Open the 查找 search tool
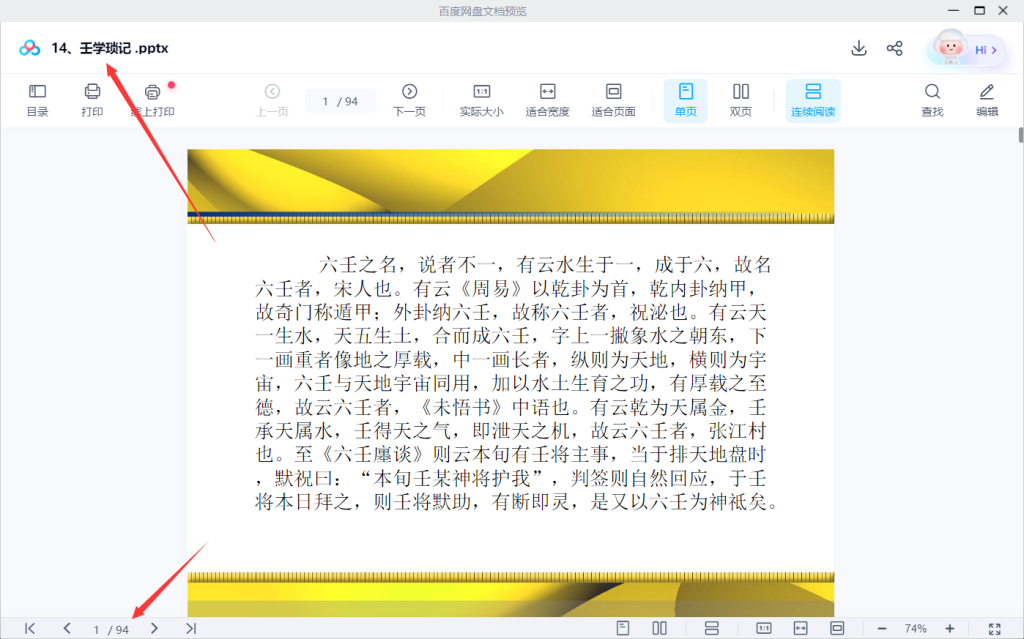The height and width of the screenshot is (639, 1024). 932,100
